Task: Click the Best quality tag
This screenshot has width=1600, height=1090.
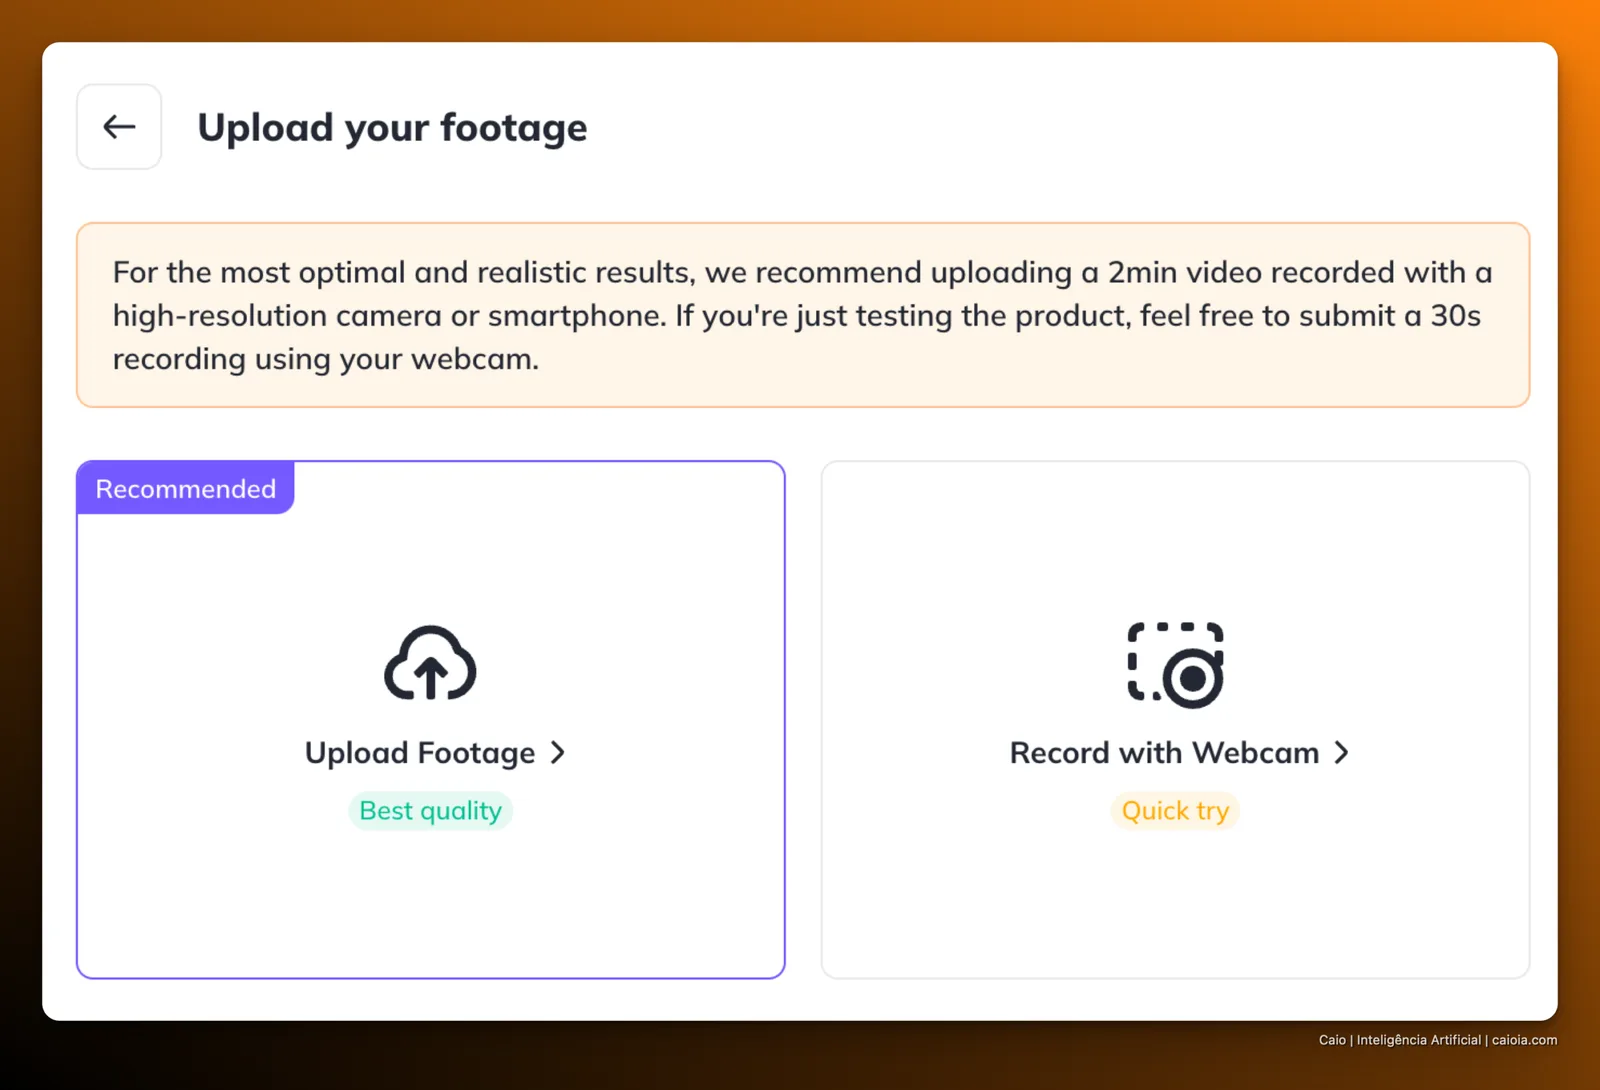Action: (x=430, y=811)
